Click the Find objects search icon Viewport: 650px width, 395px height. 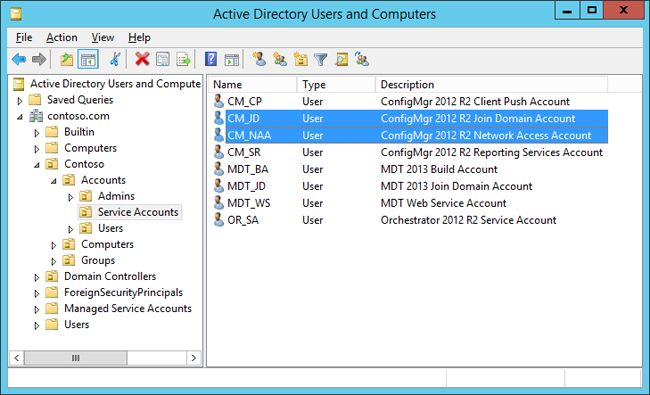coord(341,59)
